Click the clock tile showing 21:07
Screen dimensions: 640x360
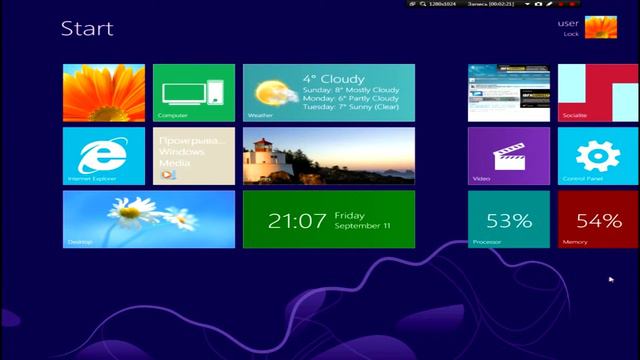(x=329, y=219)
